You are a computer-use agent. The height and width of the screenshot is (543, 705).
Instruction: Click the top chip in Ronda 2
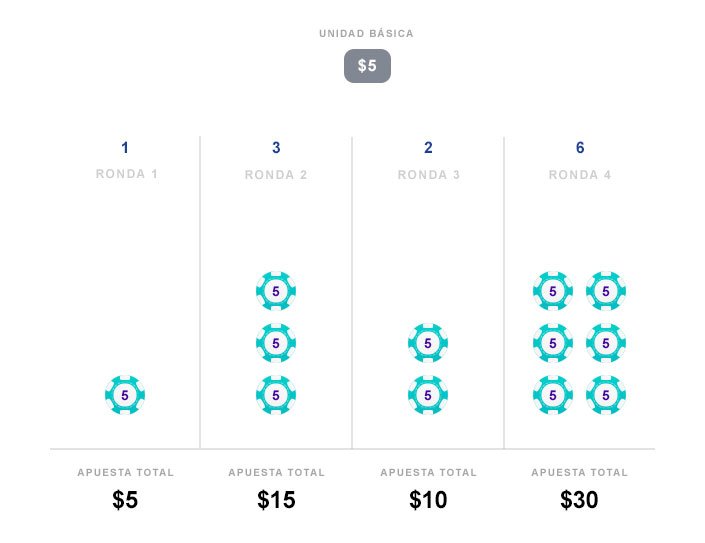pos(276,291)
